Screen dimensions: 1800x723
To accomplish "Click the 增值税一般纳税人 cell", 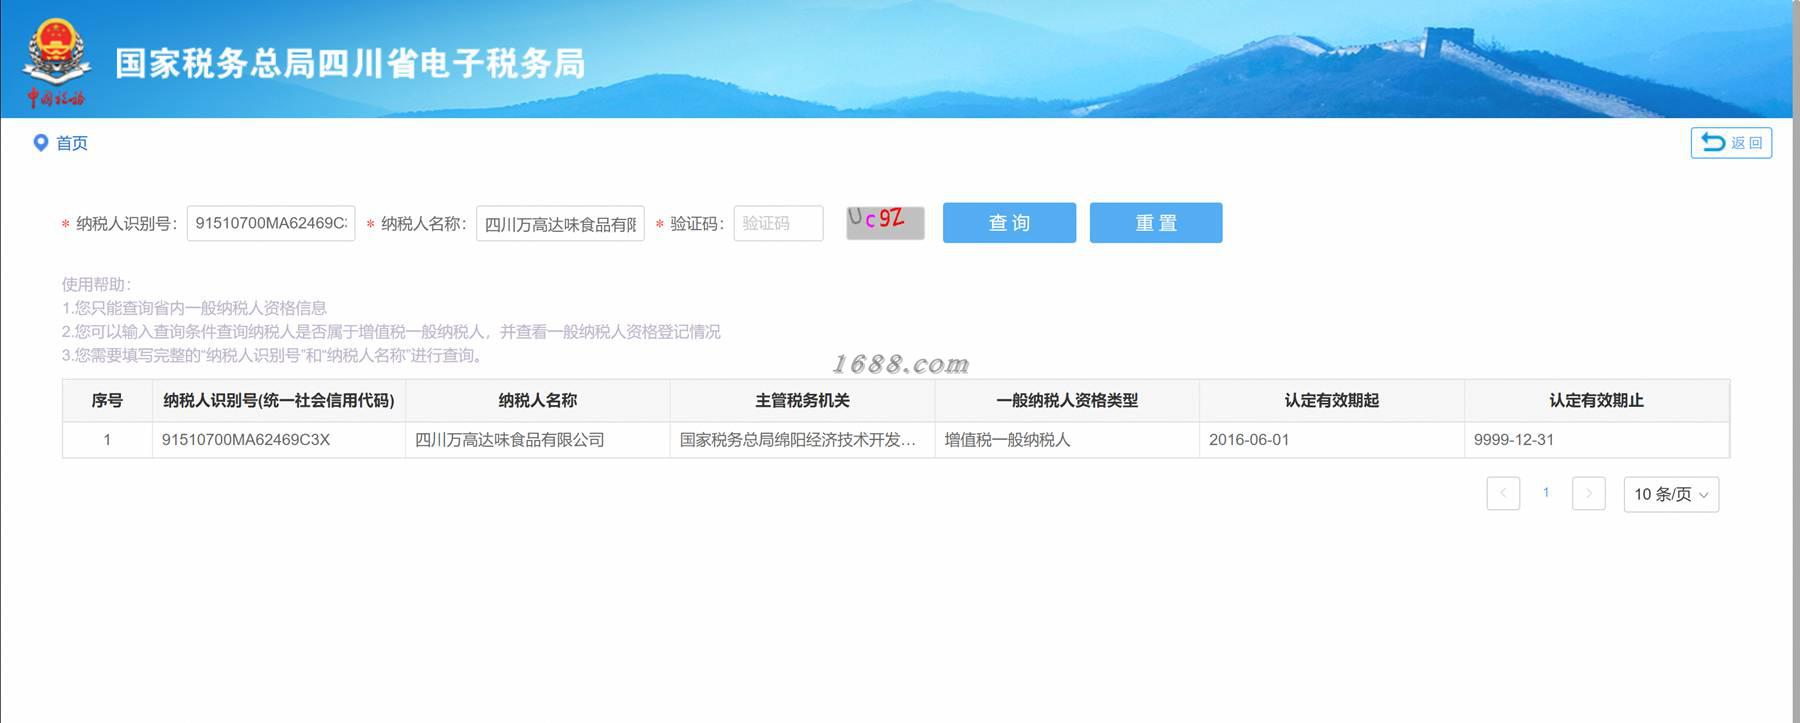I will tap(1067, 439).
